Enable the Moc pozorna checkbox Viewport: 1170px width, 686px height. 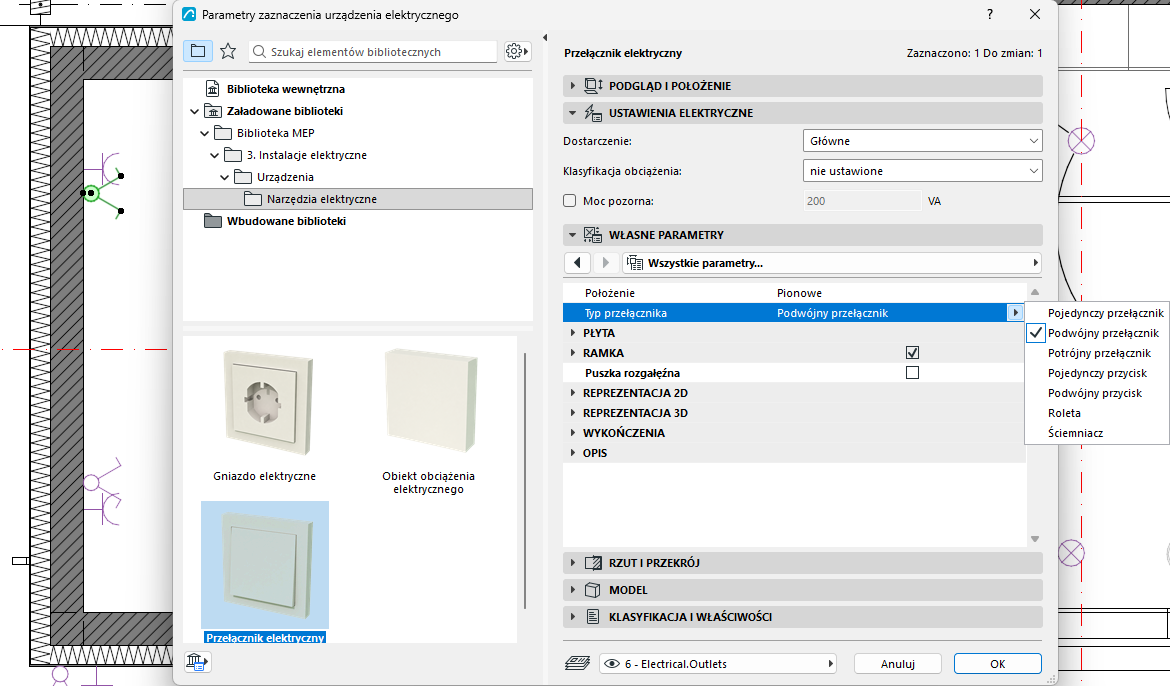coord(570,201)
